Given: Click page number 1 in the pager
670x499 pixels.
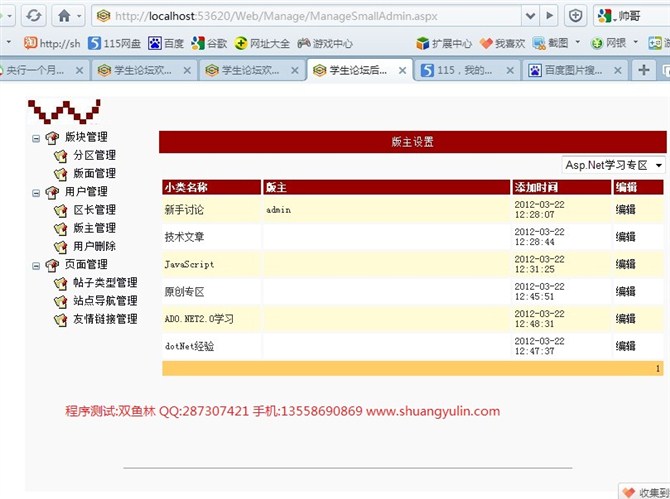Looking at the screenshot, I should tap(658, 368).
